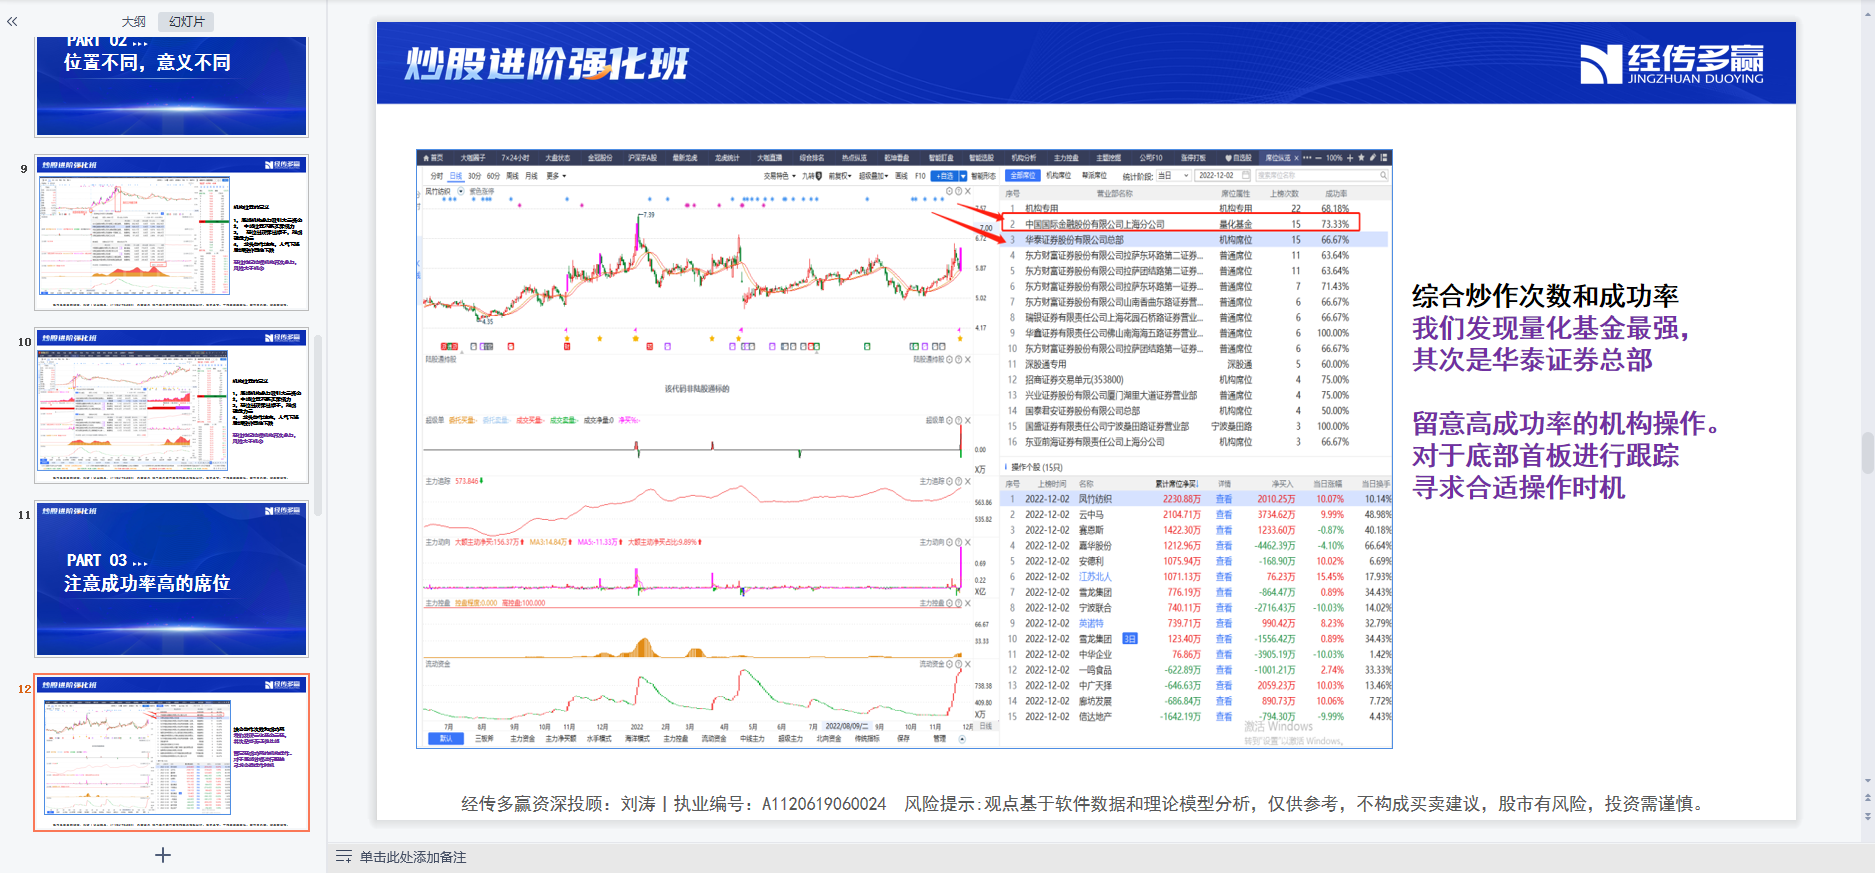
Task: Click the text line 对于底部首板进行跟踪
Action: [x=1545, y=456]
